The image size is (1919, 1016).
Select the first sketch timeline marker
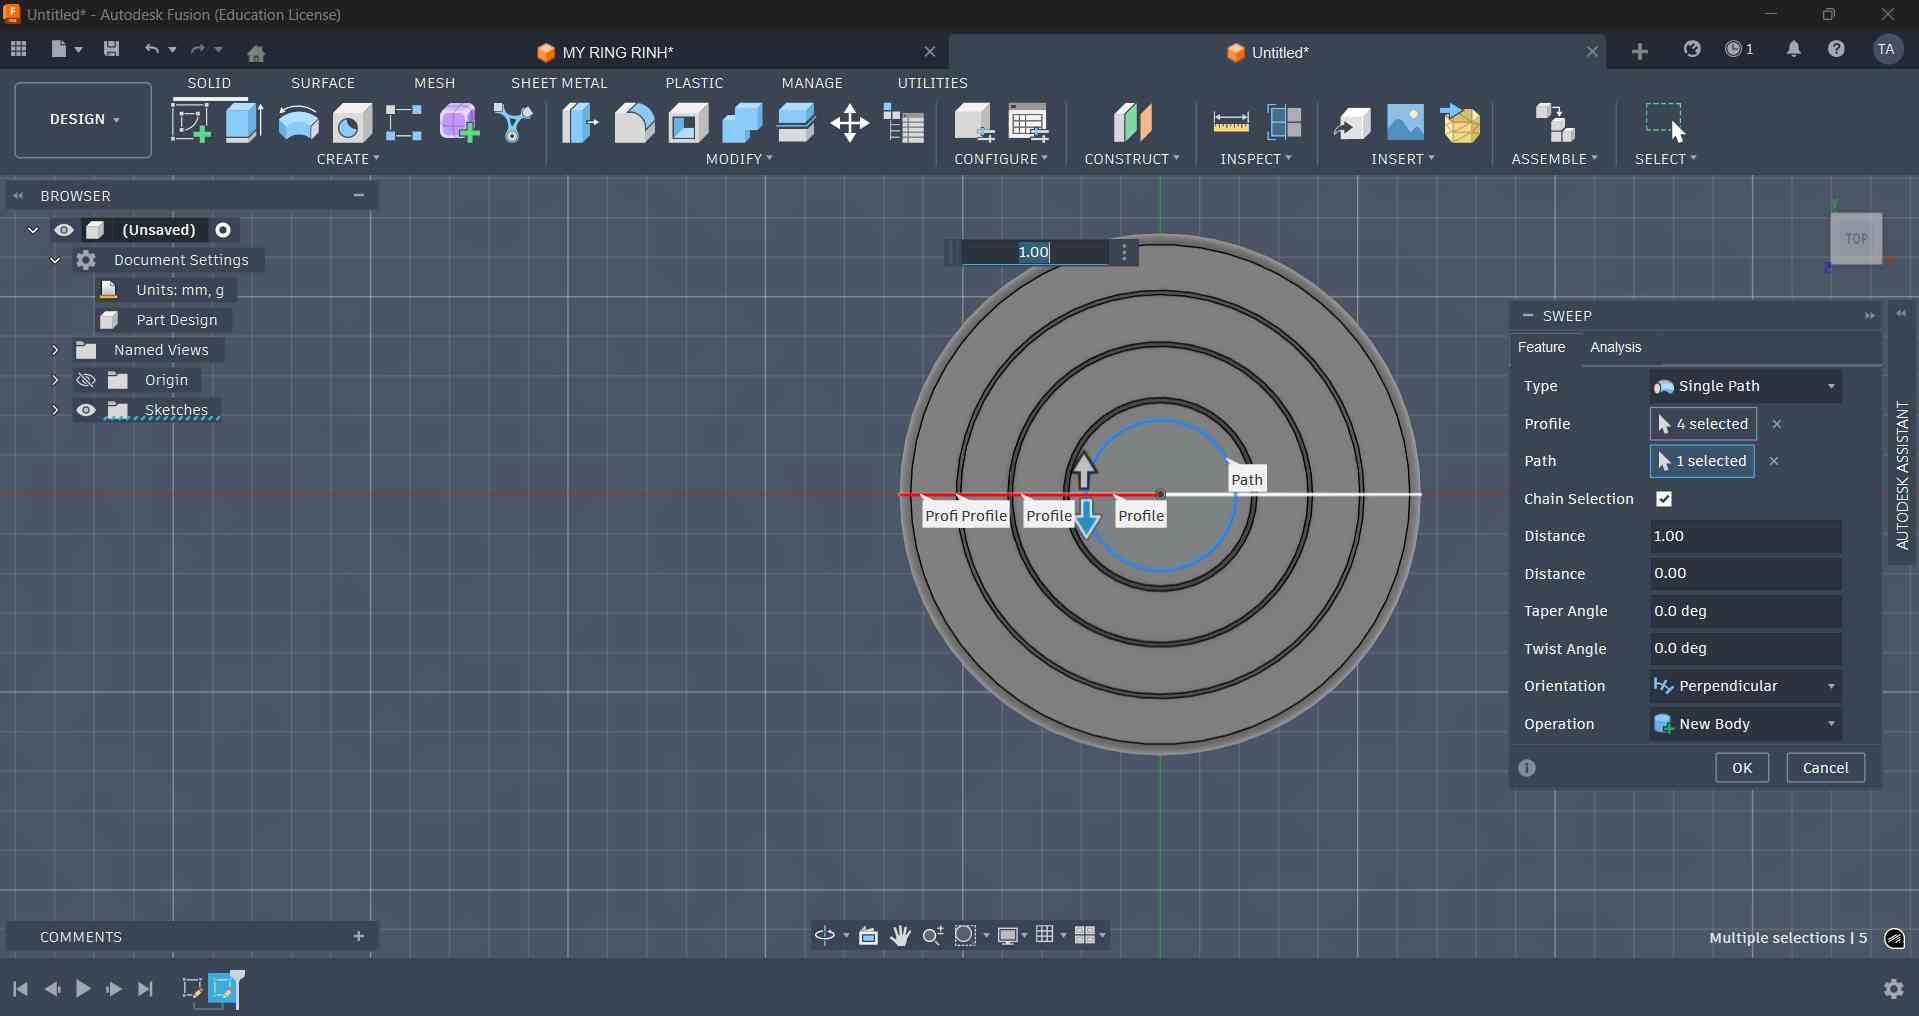(192, 989)
